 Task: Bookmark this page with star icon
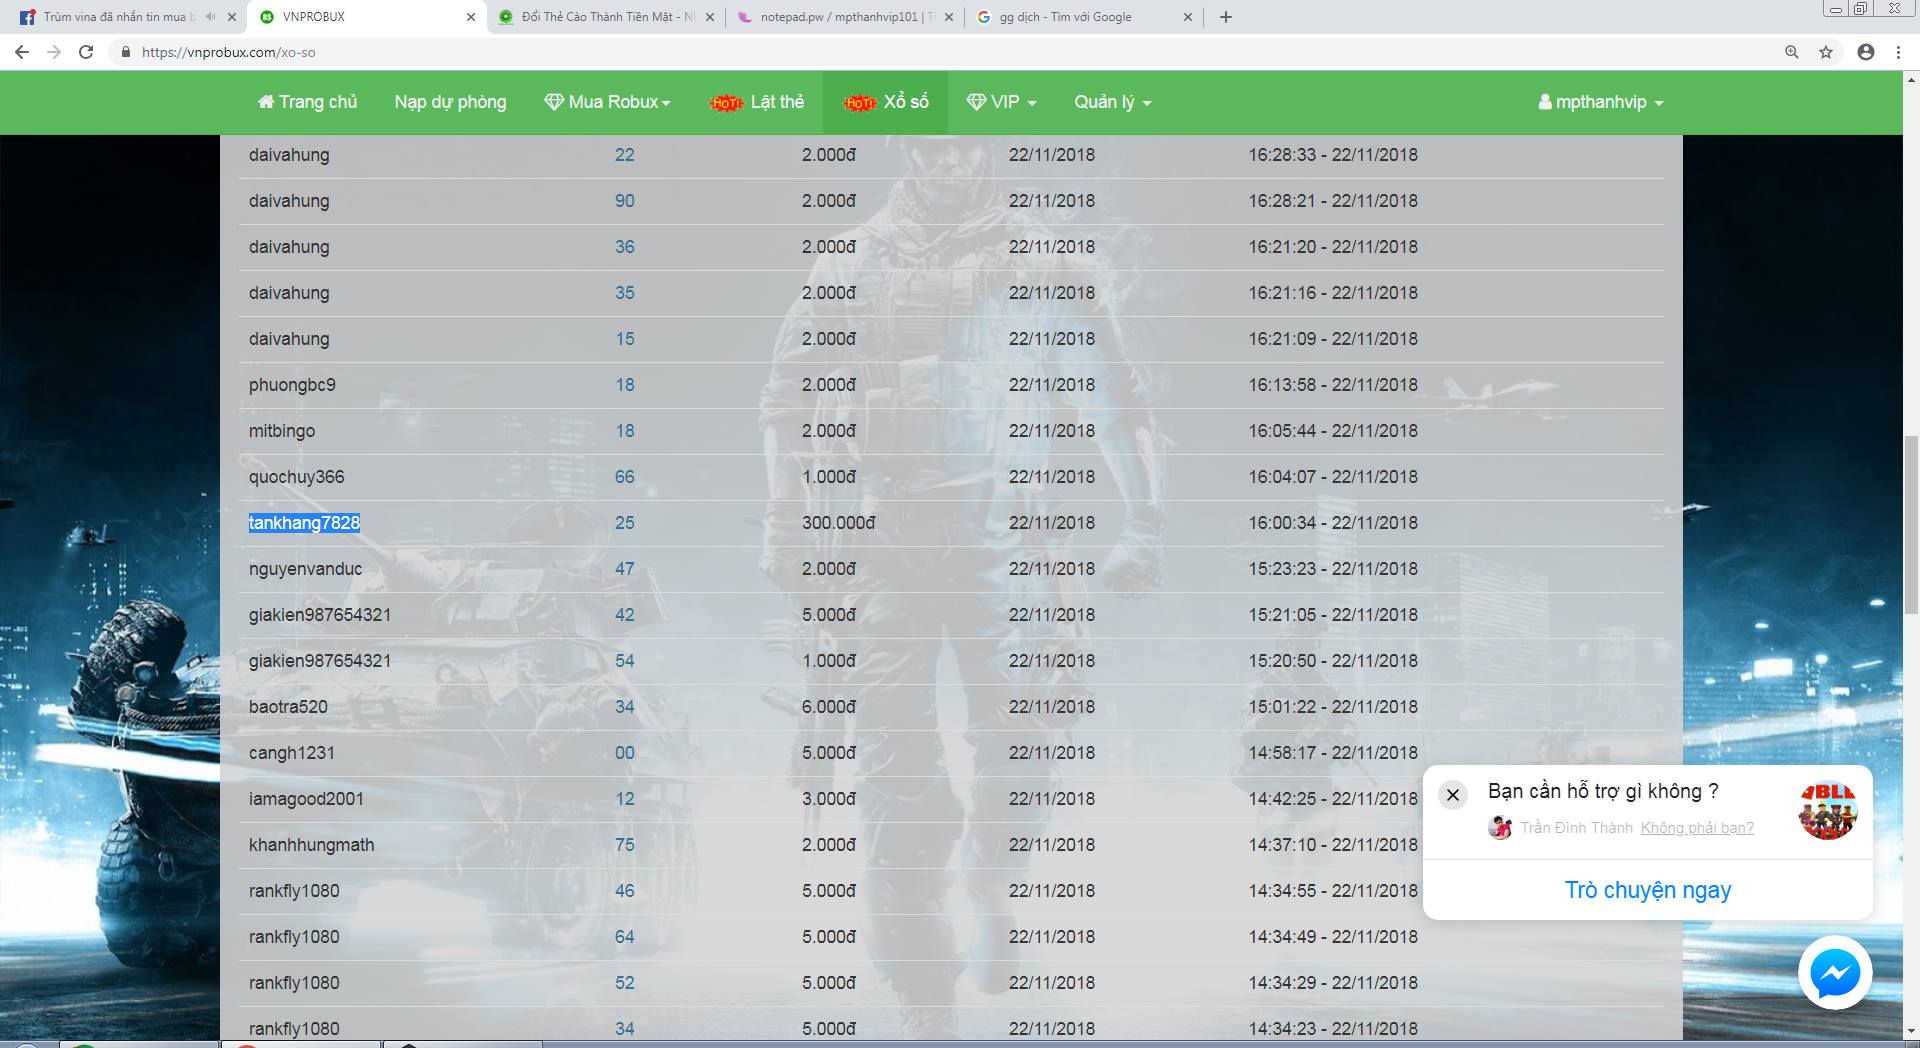1826,52
